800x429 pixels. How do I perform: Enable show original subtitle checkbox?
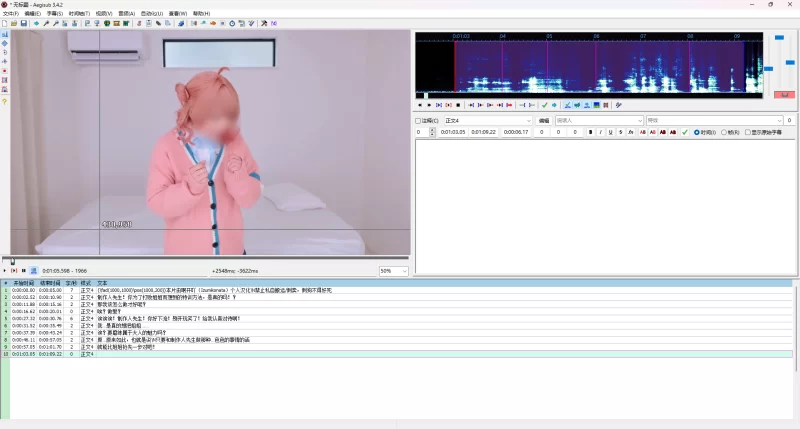coord(748,132)
